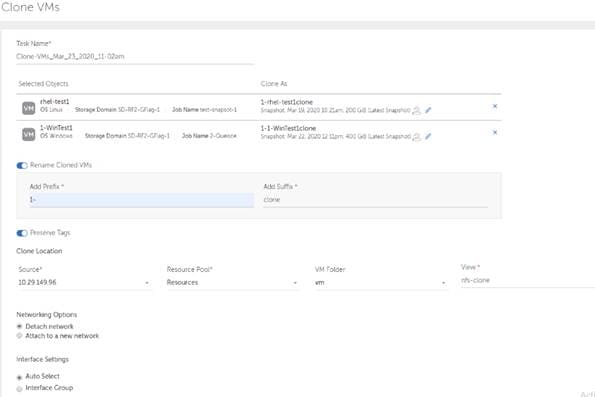Click the Add Suffix field containing clone
This screenshot has width=595, height=397.
[x=376, y=200]
